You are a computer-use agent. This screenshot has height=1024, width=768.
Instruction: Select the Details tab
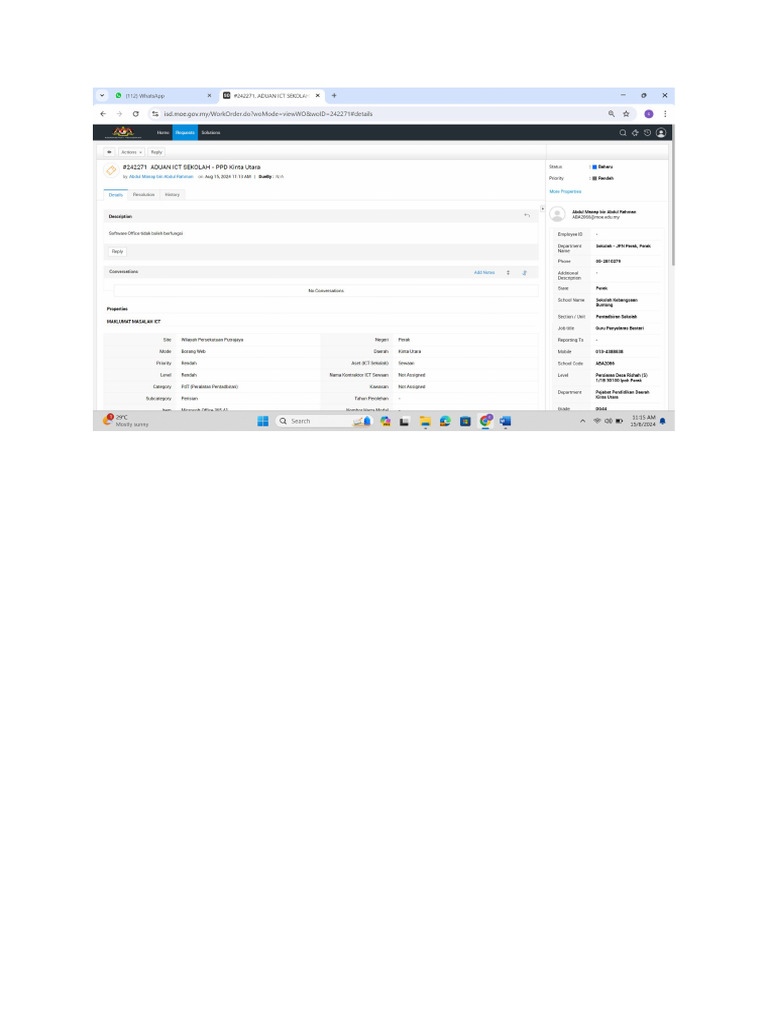116,195
